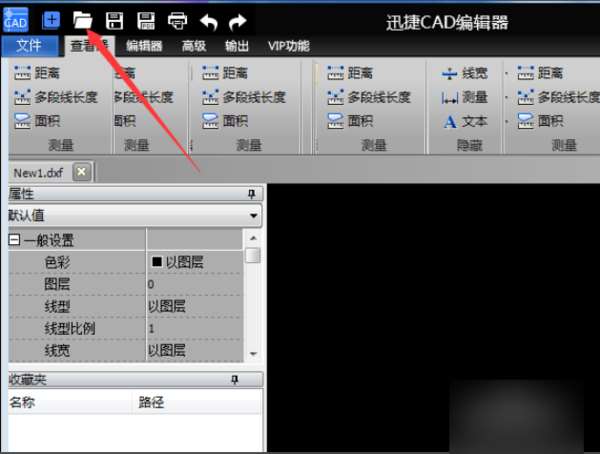Undo the last action with arrow icon
This screenshot has width=600, height=454.
tap(209, 22)
